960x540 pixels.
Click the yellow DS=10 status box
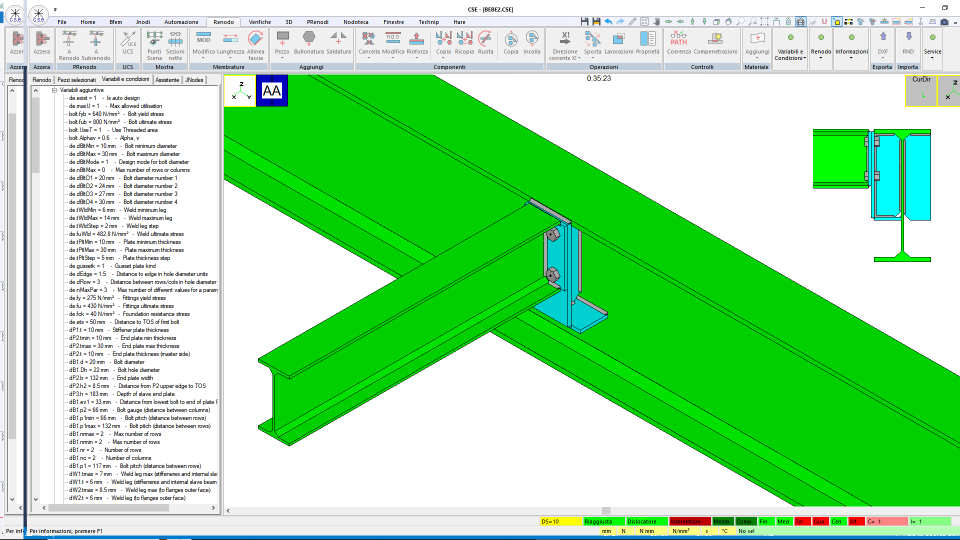pos(560,522)
